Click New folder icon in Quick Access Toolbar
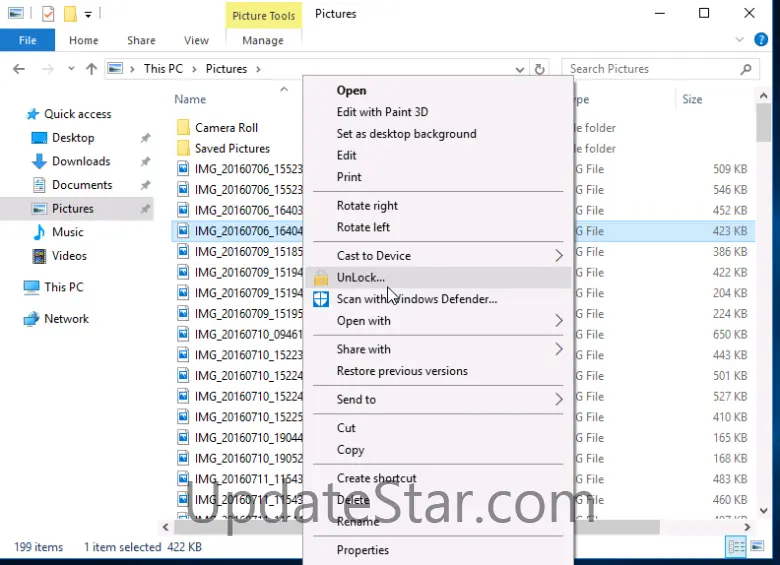The width and height of the screenshot is (780, 565). tap(70, 13)
